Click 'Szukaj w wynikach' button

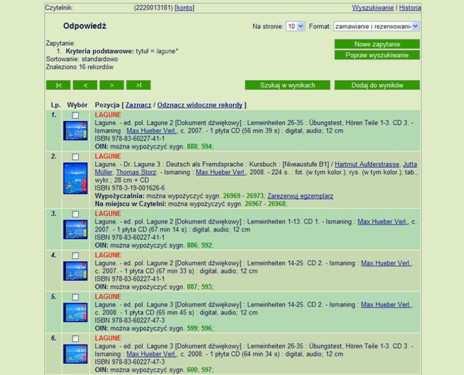click(x=287, y=85)
